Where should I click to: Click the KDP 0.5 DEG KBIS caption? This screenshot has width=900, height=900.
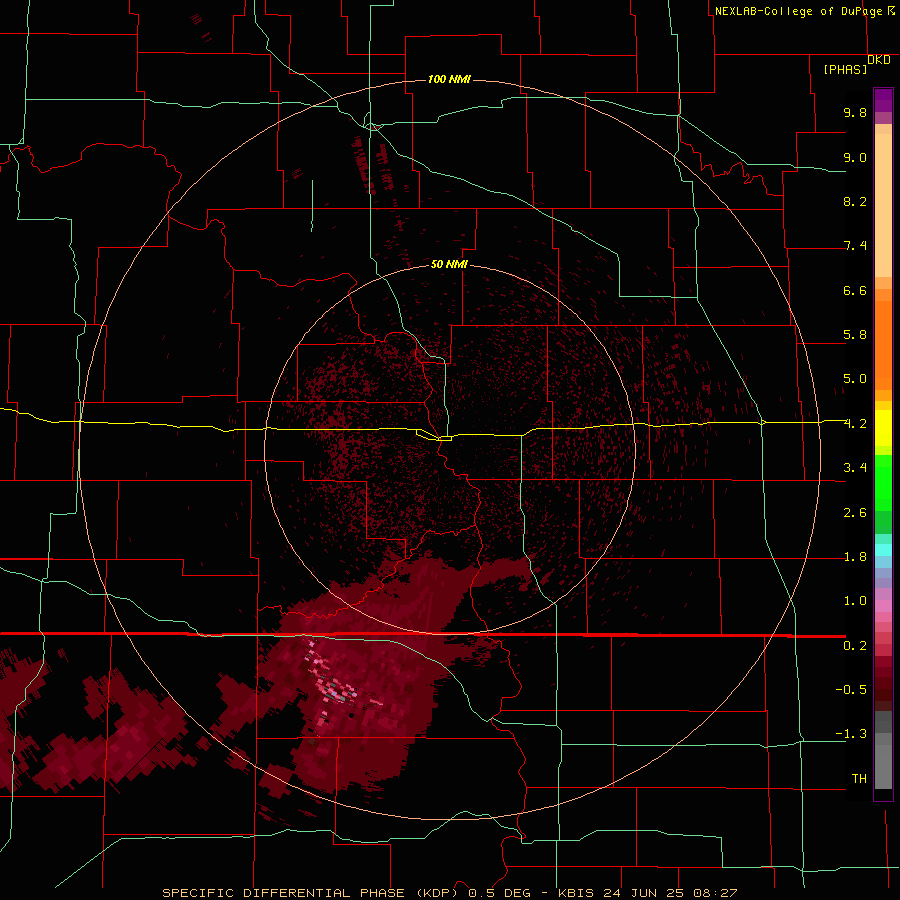click(449, 893)
